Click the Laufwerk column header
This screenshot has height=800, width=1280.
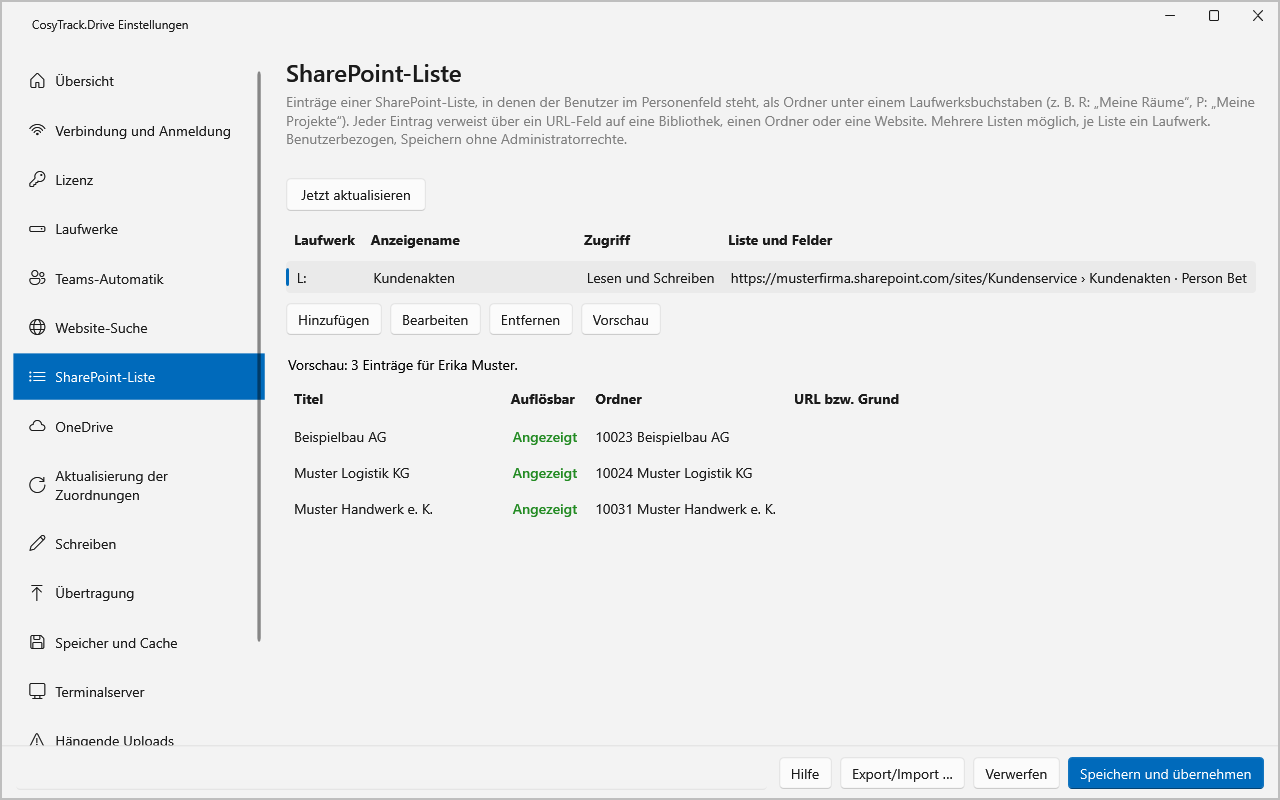(325, 240)
